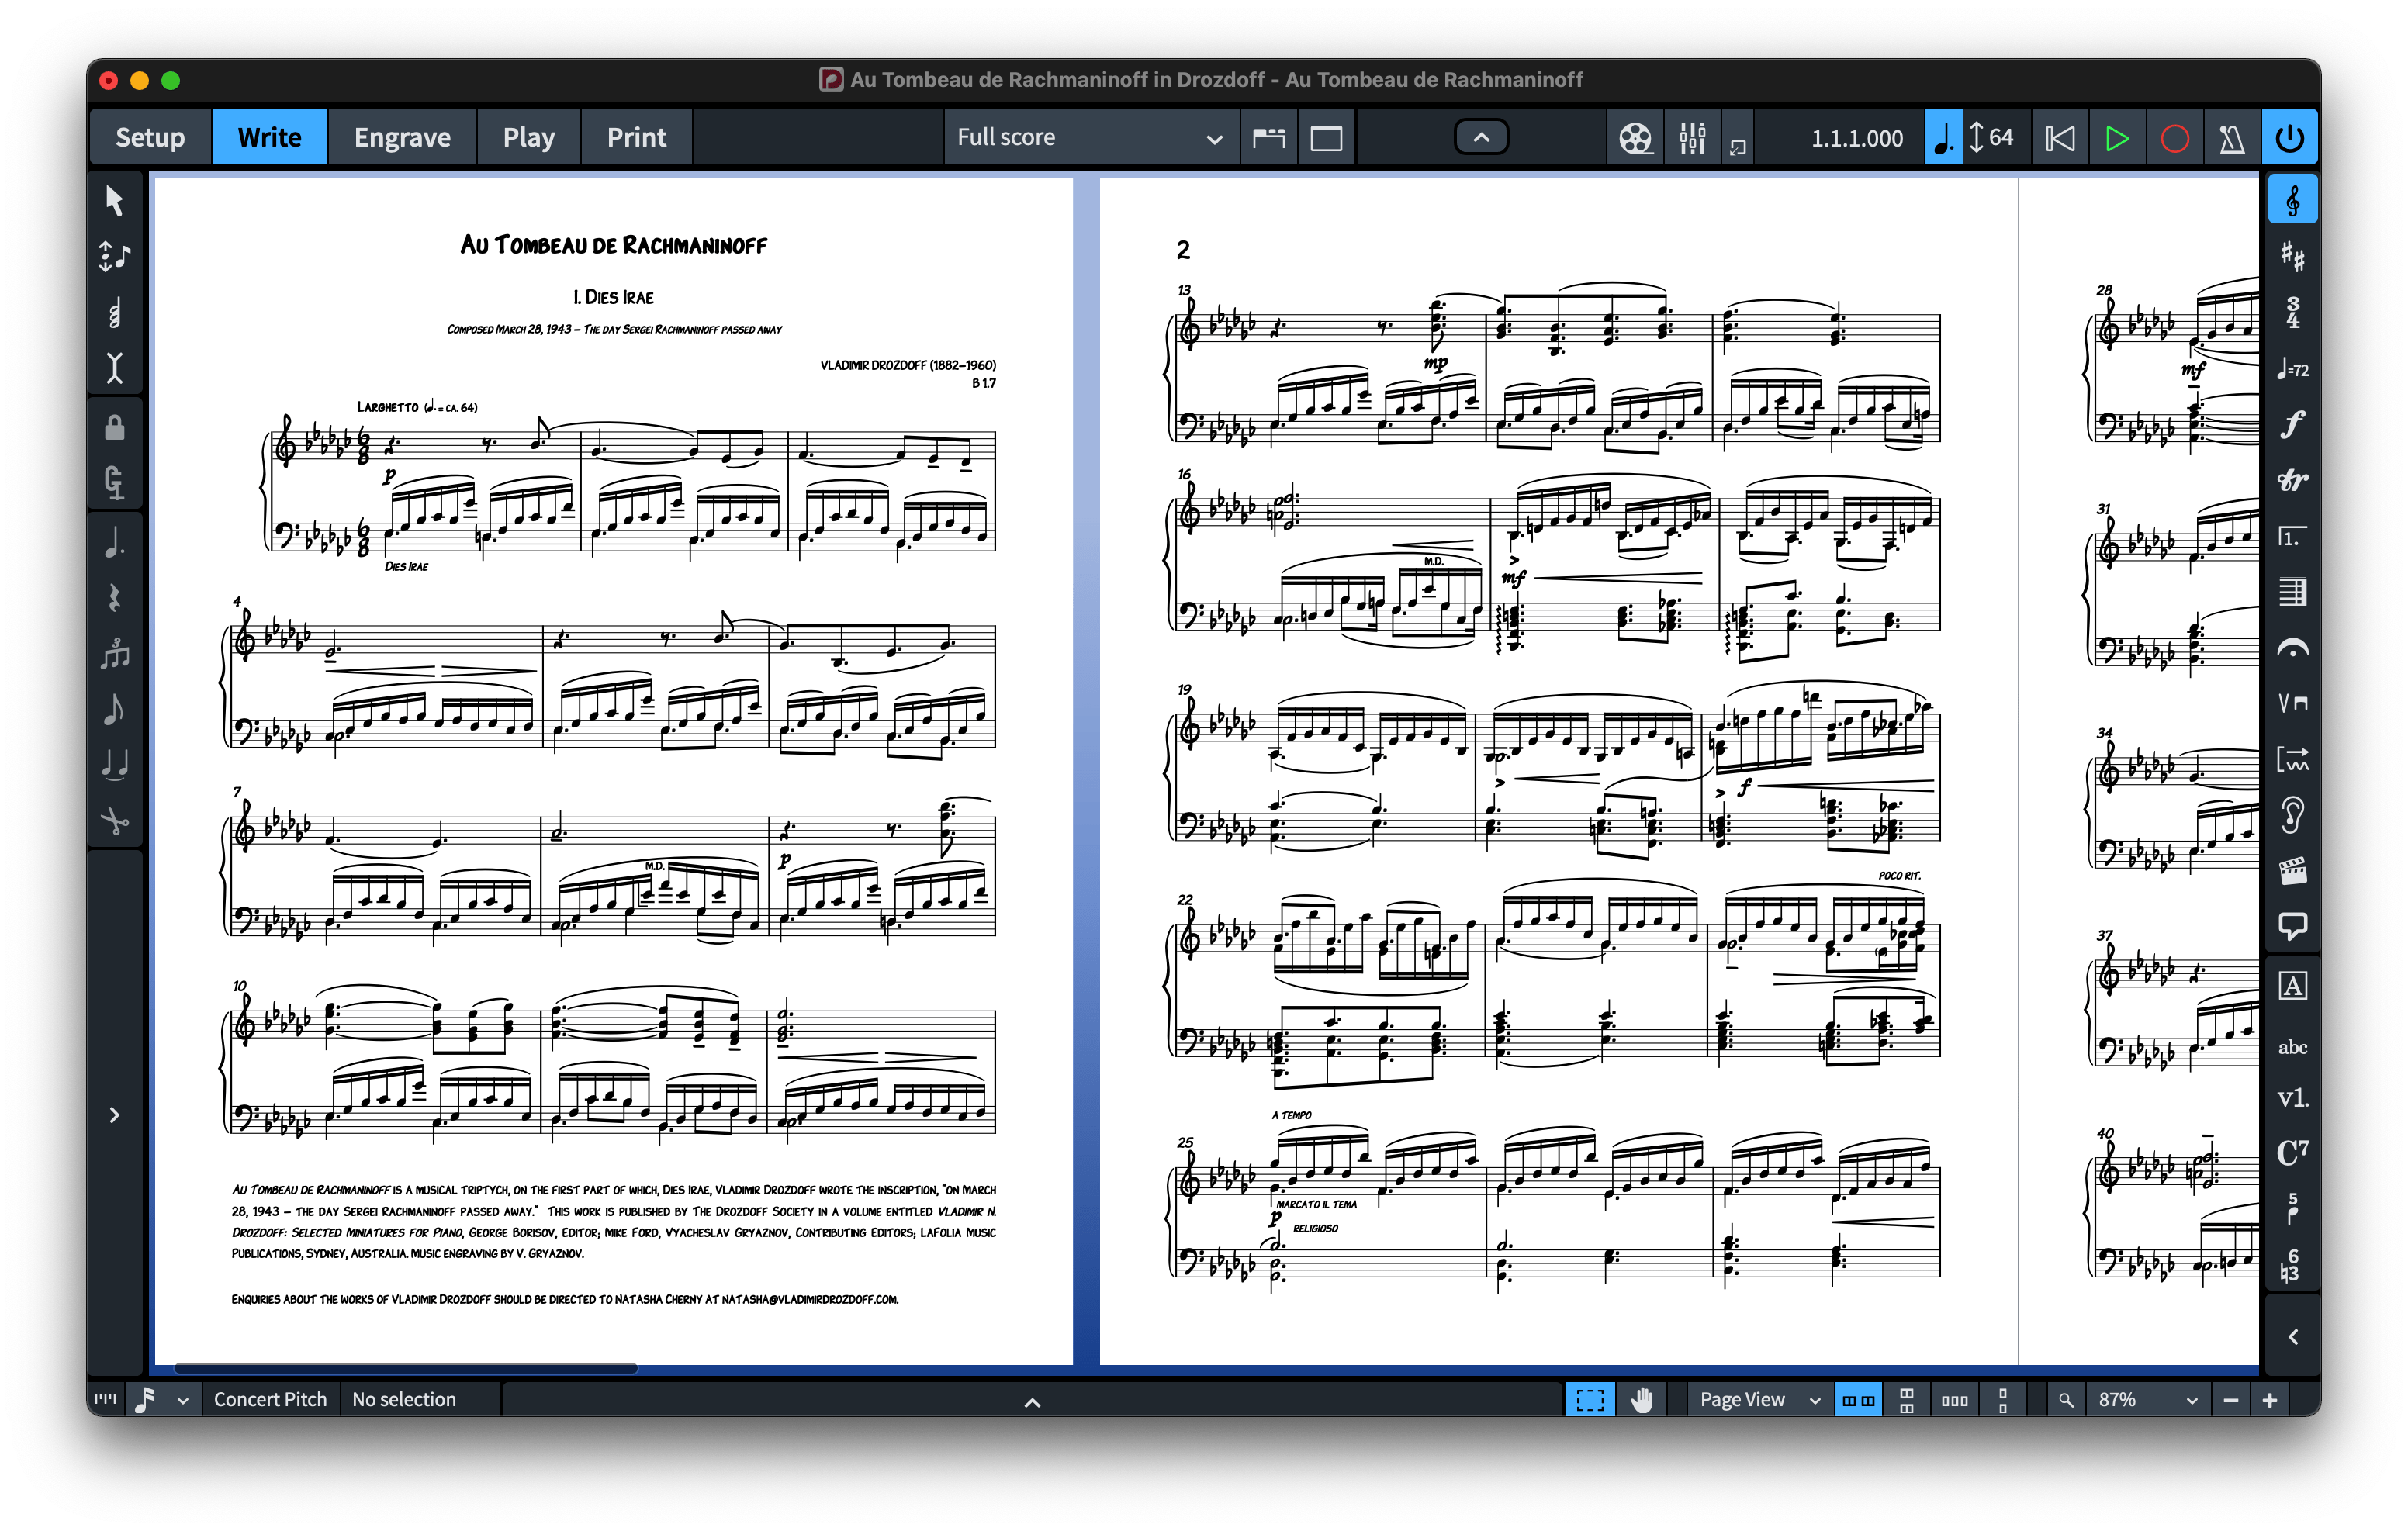Collapse the top toolbar
2408x1531 pixels.
coord(1481,138)
